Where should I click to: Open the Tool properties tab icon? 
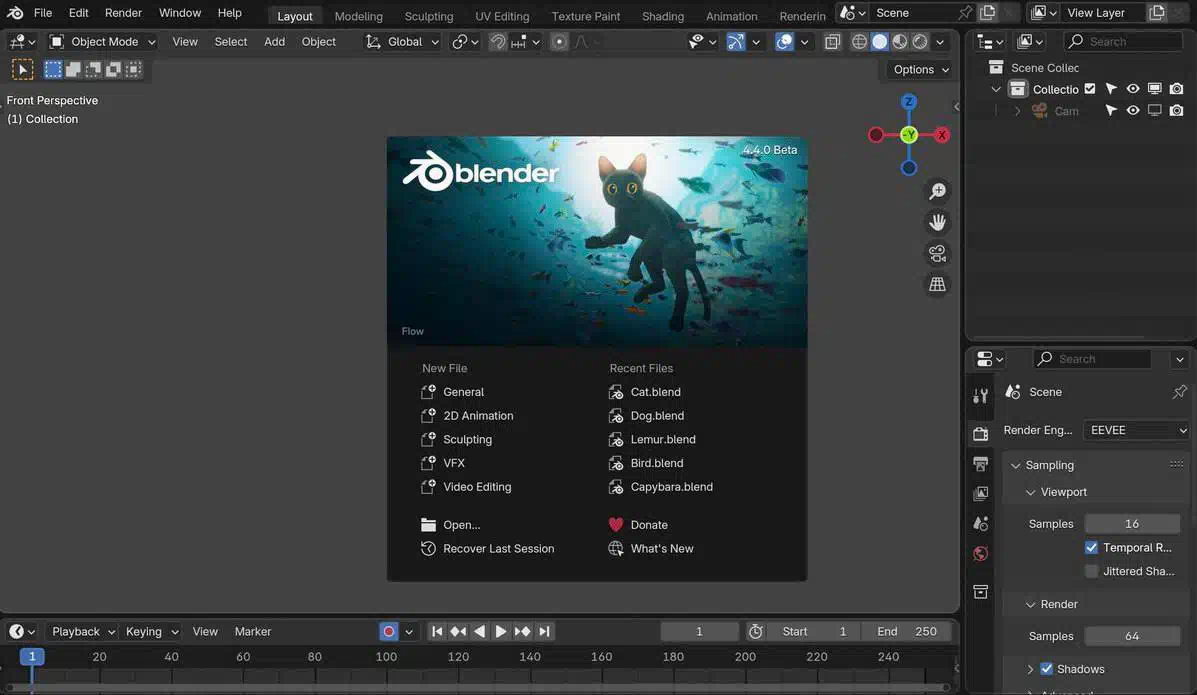click(x=981, y=396)
